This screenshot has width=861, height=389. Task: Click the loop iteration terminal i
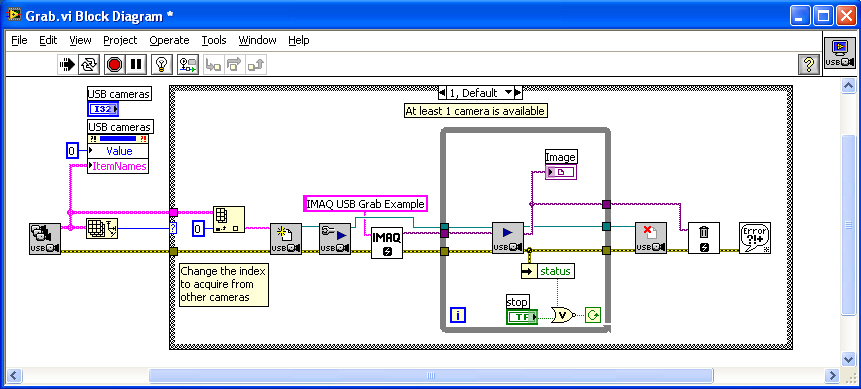[458, 315]
